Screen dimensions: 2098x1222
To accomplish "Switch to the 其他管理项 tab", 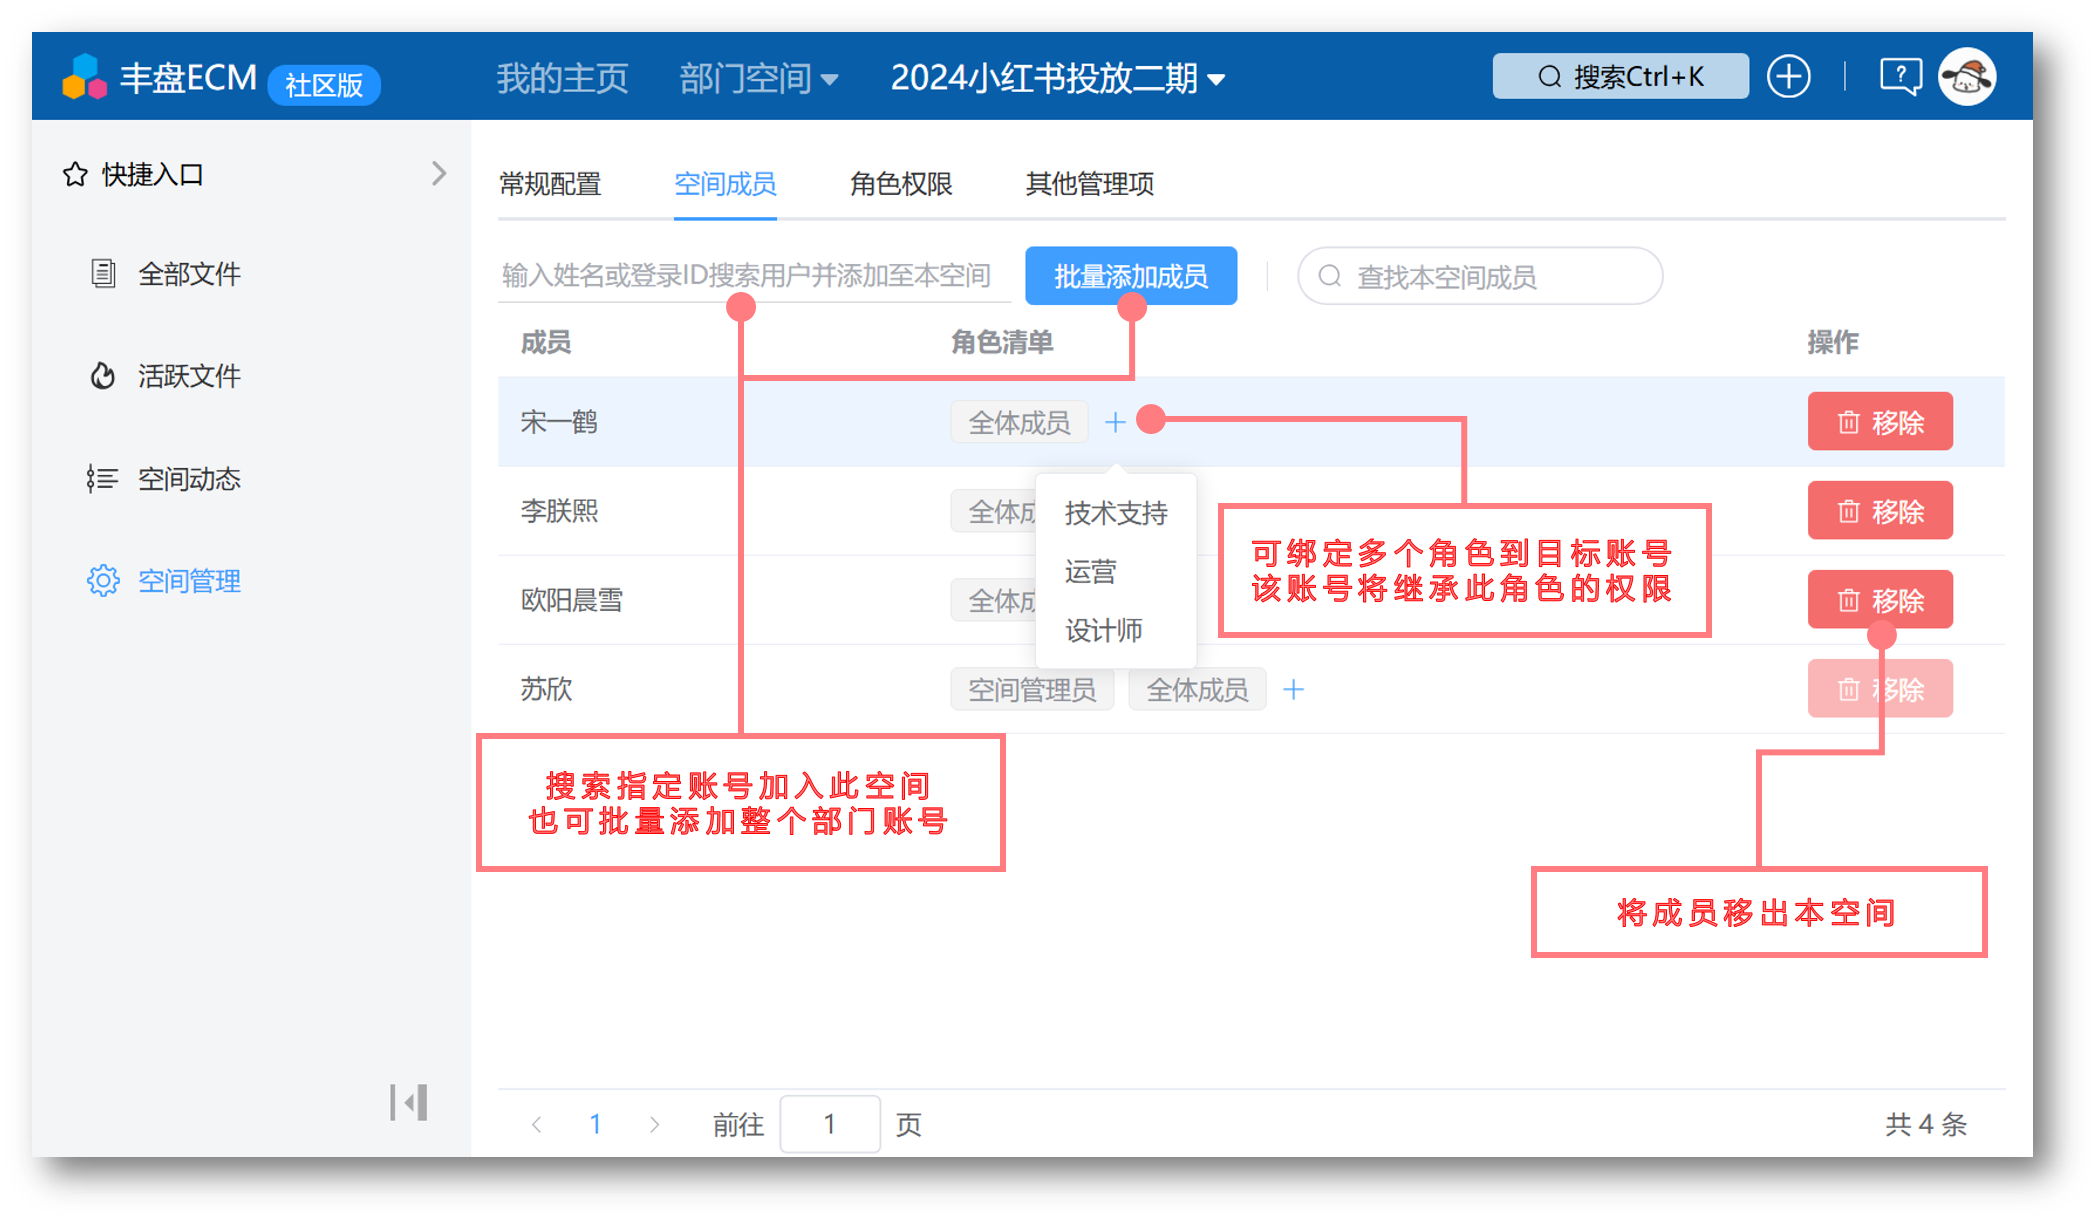I will pyautogui.click(x=1090, y=184).
